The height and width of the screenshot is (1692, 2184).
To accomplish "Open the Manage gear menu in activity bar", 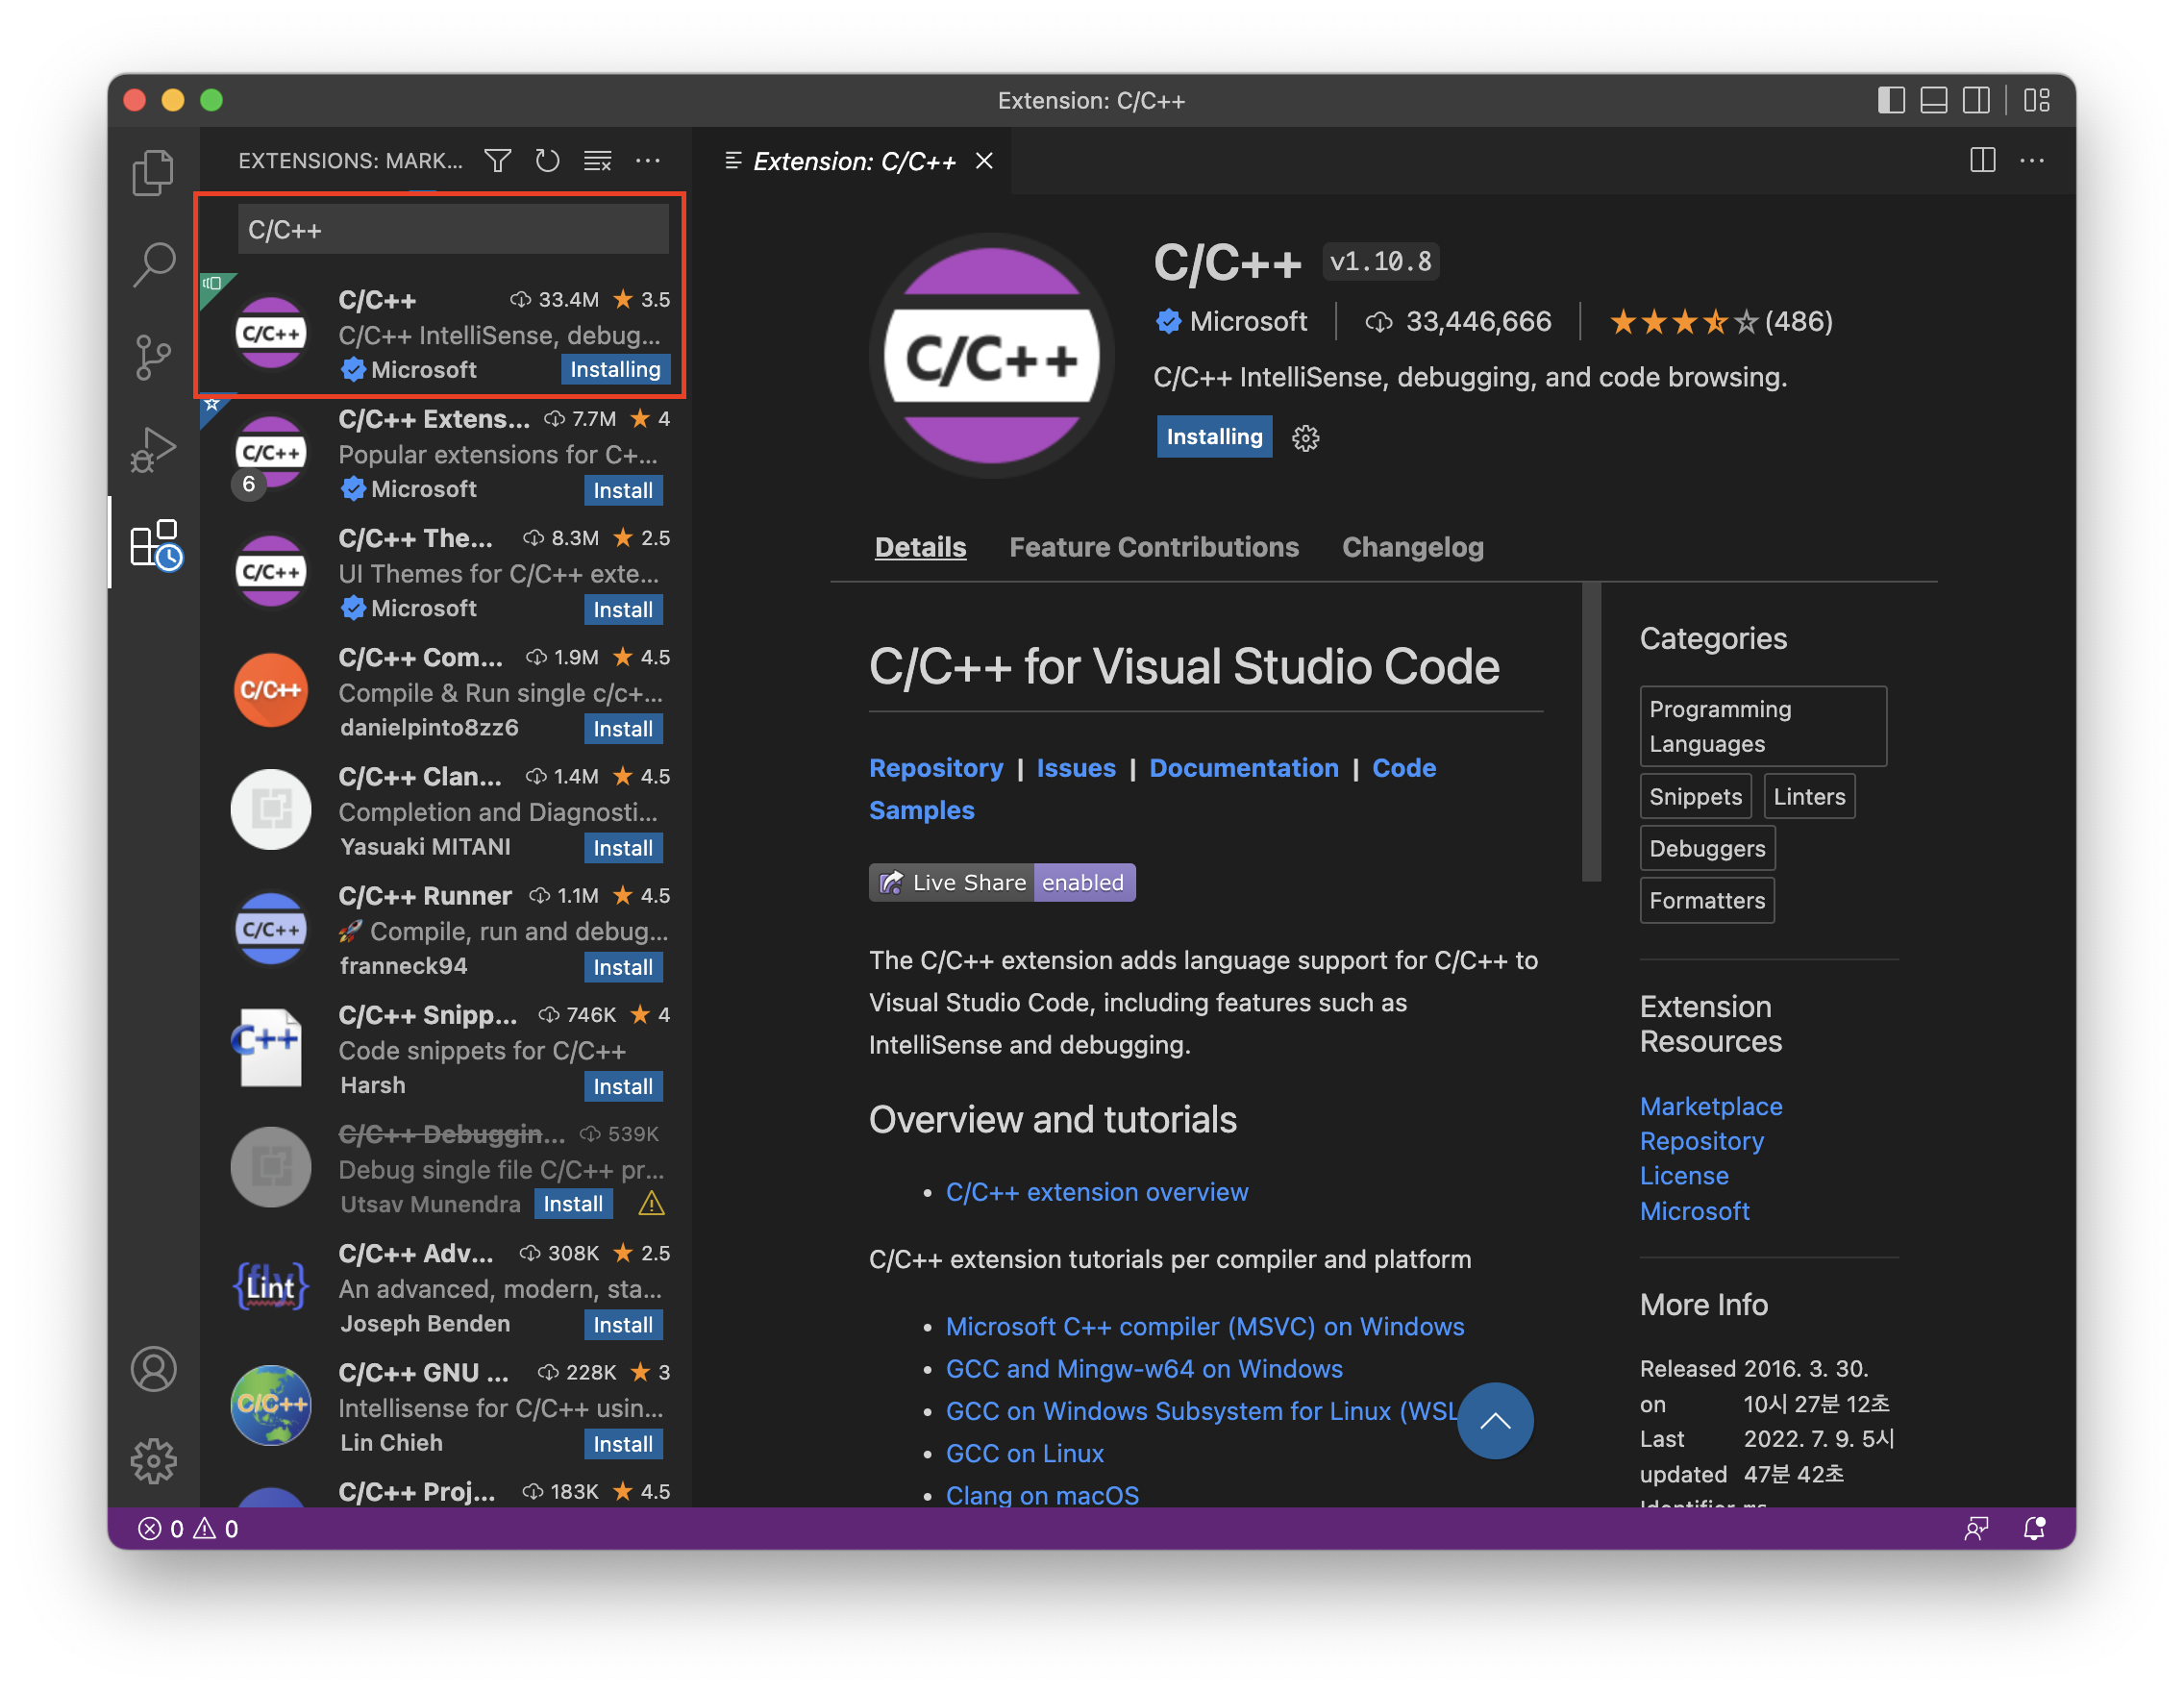I will (153, 1461).
